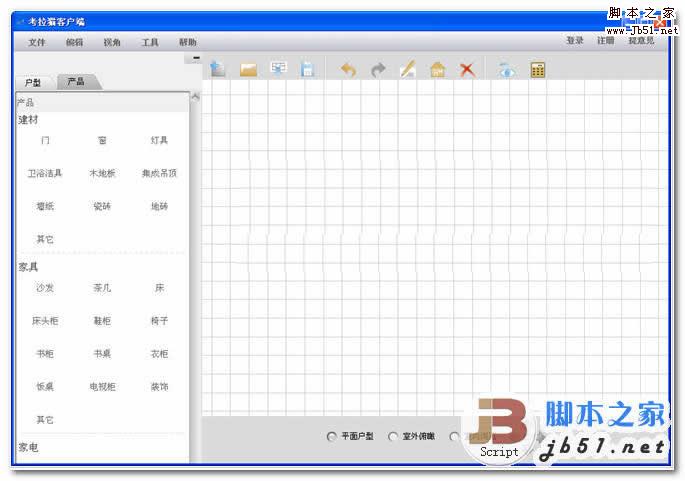685x481 pixels.
Task: Click the orange undo arrow
Action: (x=348, y=69)
